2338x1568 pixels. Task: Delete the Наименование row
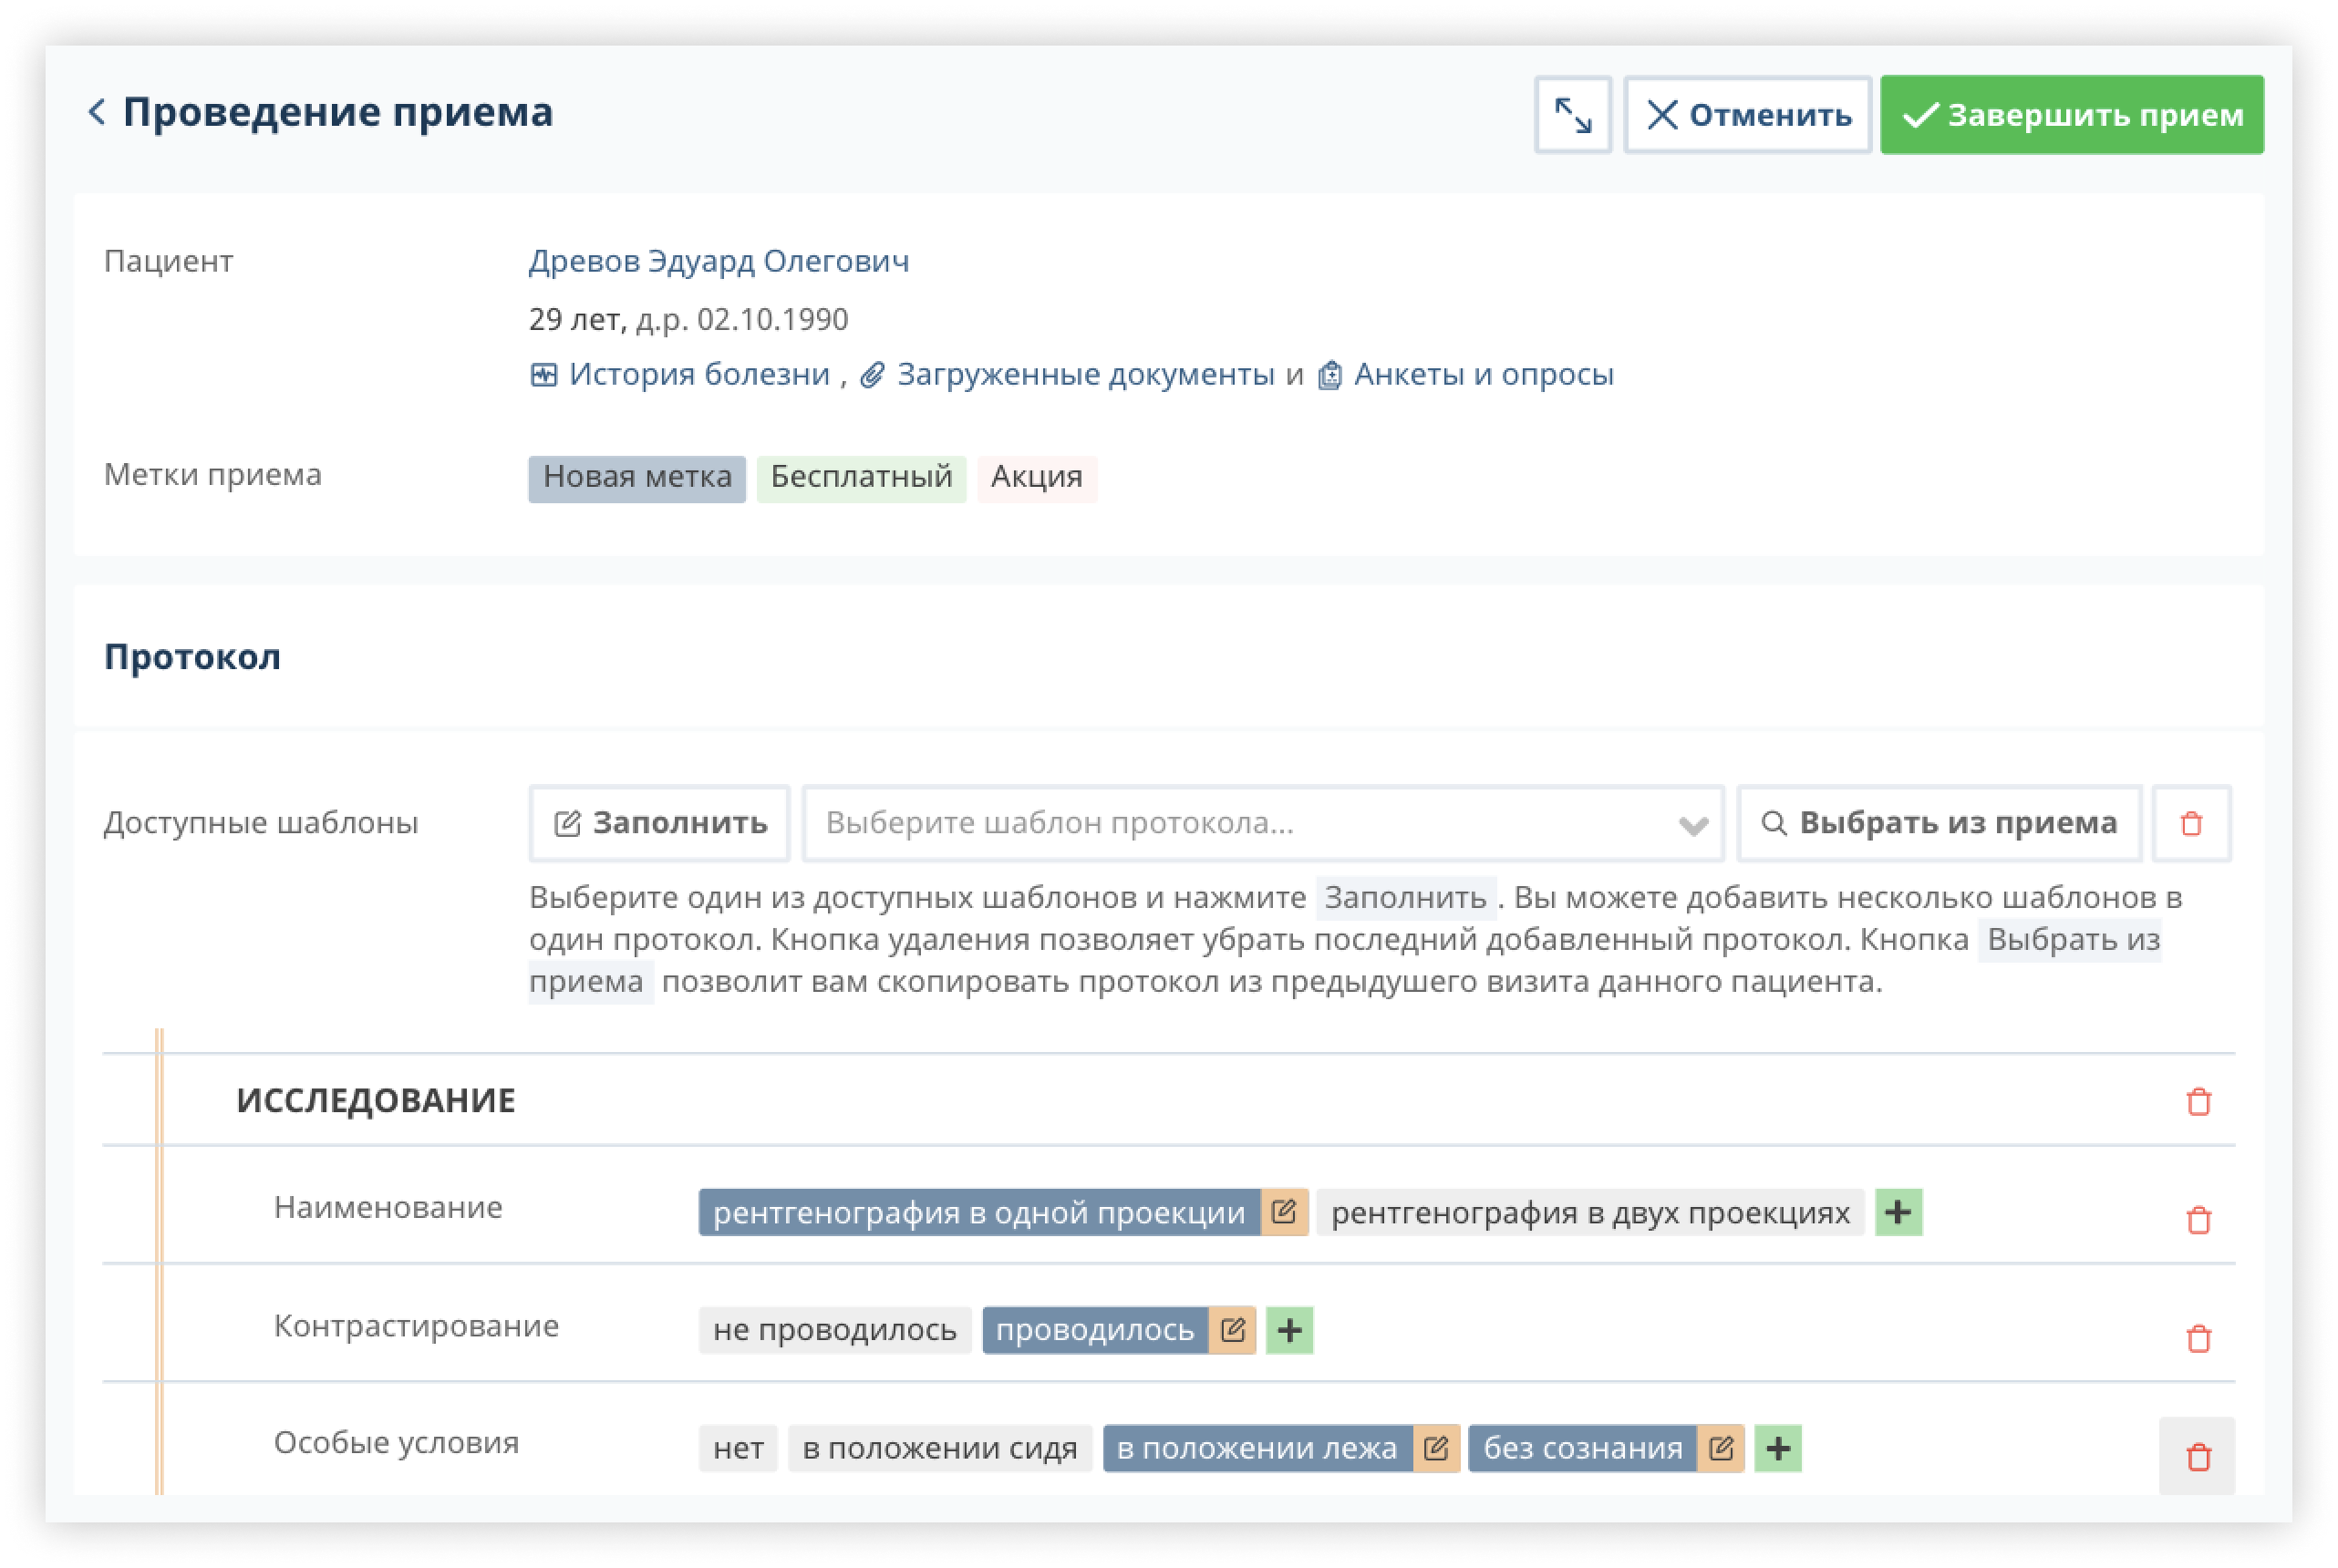[2198, 1220]
